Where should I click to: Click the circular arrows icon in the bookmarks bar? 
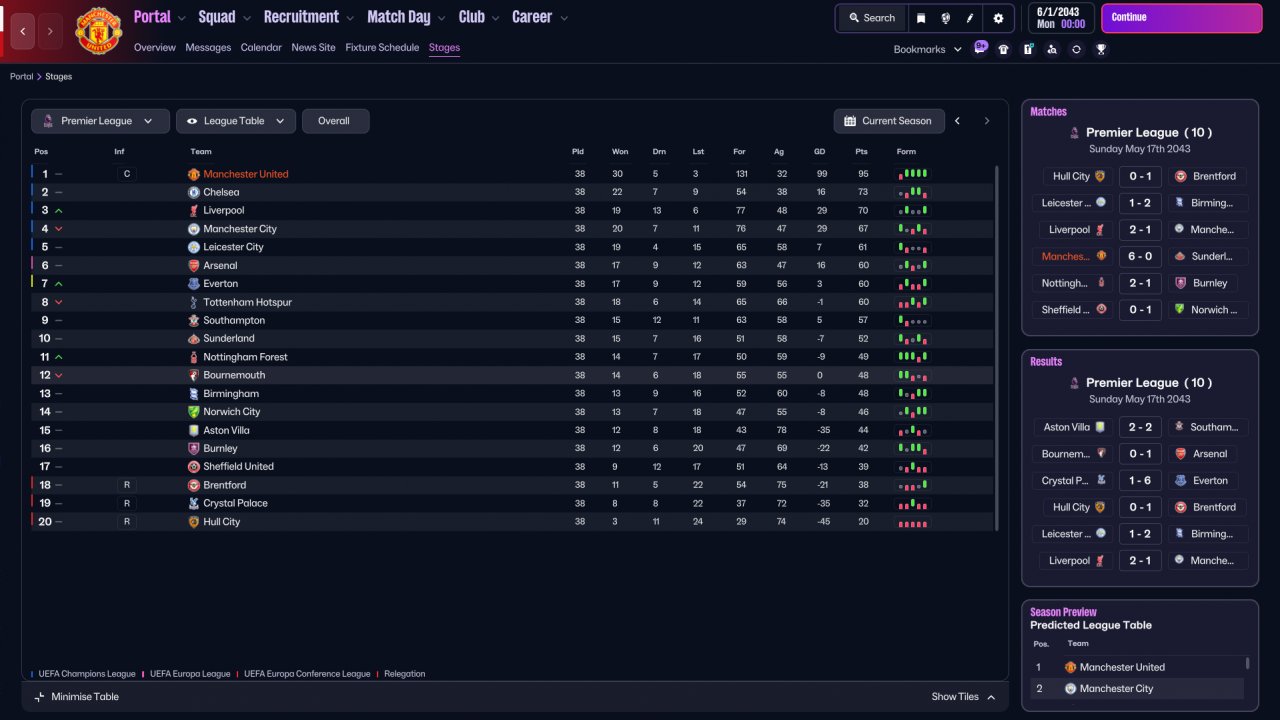tap(1076, 49)
